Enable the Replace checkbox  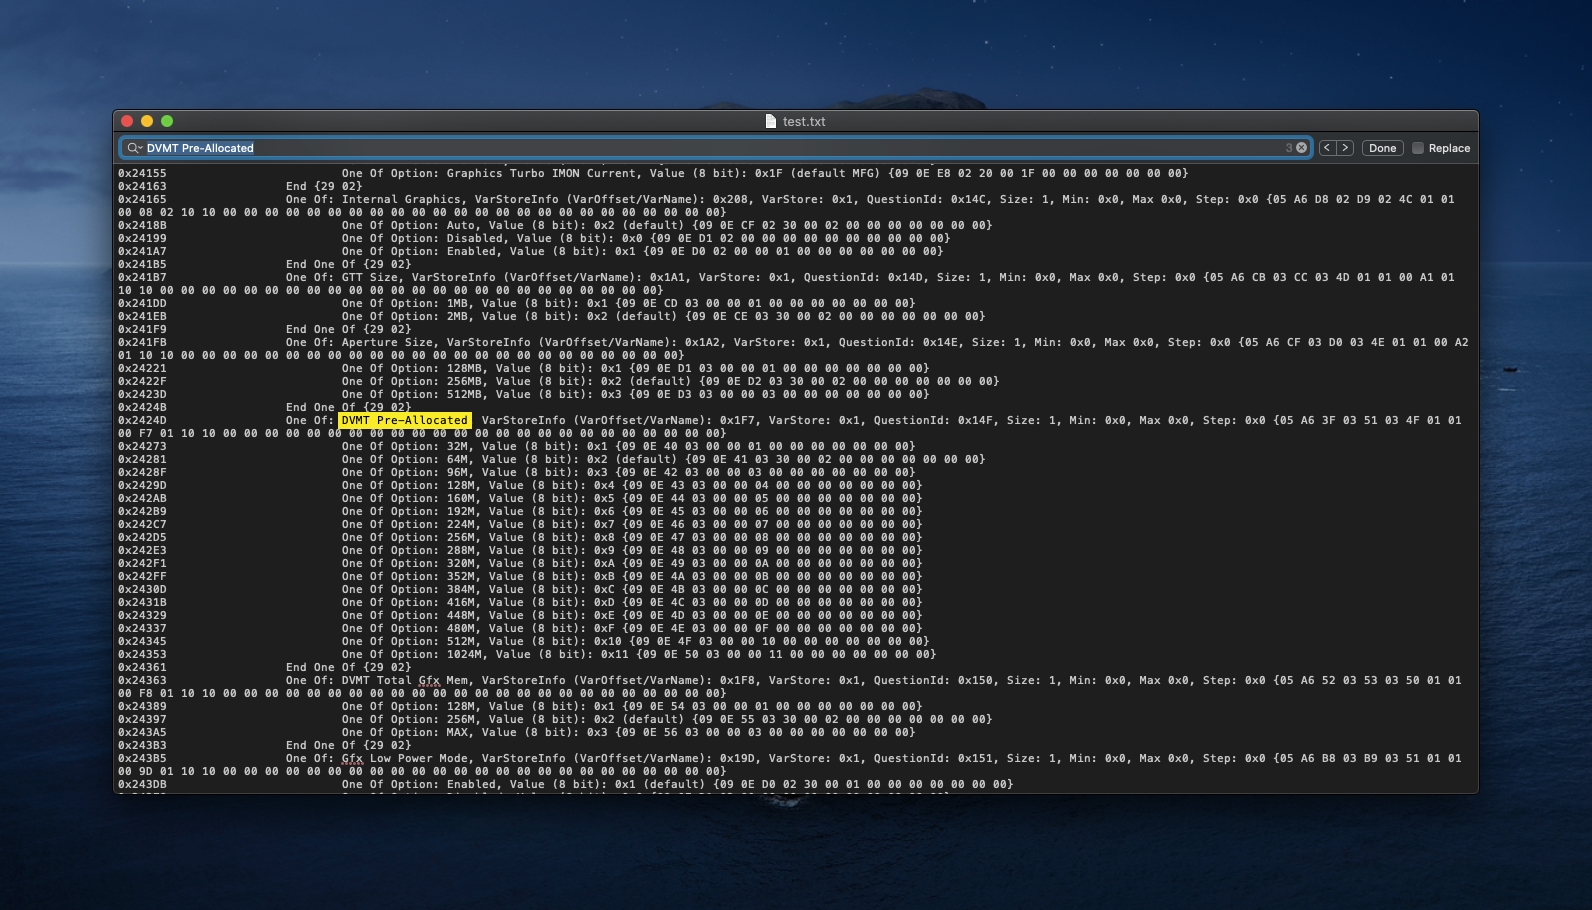pyautogui.click(x=1417, y=148)
